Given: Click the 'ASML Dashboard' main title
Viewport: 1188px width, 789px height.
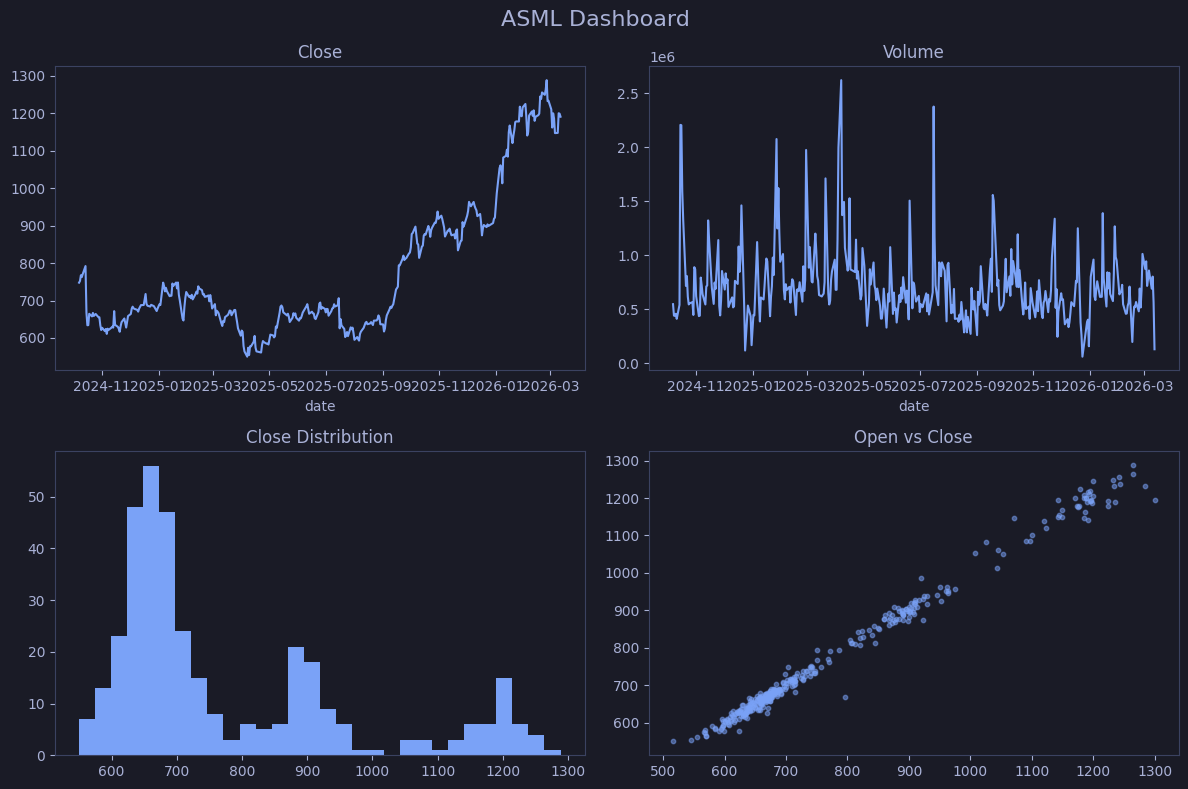Looking at the screenshot, I should (x=595, y=18).
